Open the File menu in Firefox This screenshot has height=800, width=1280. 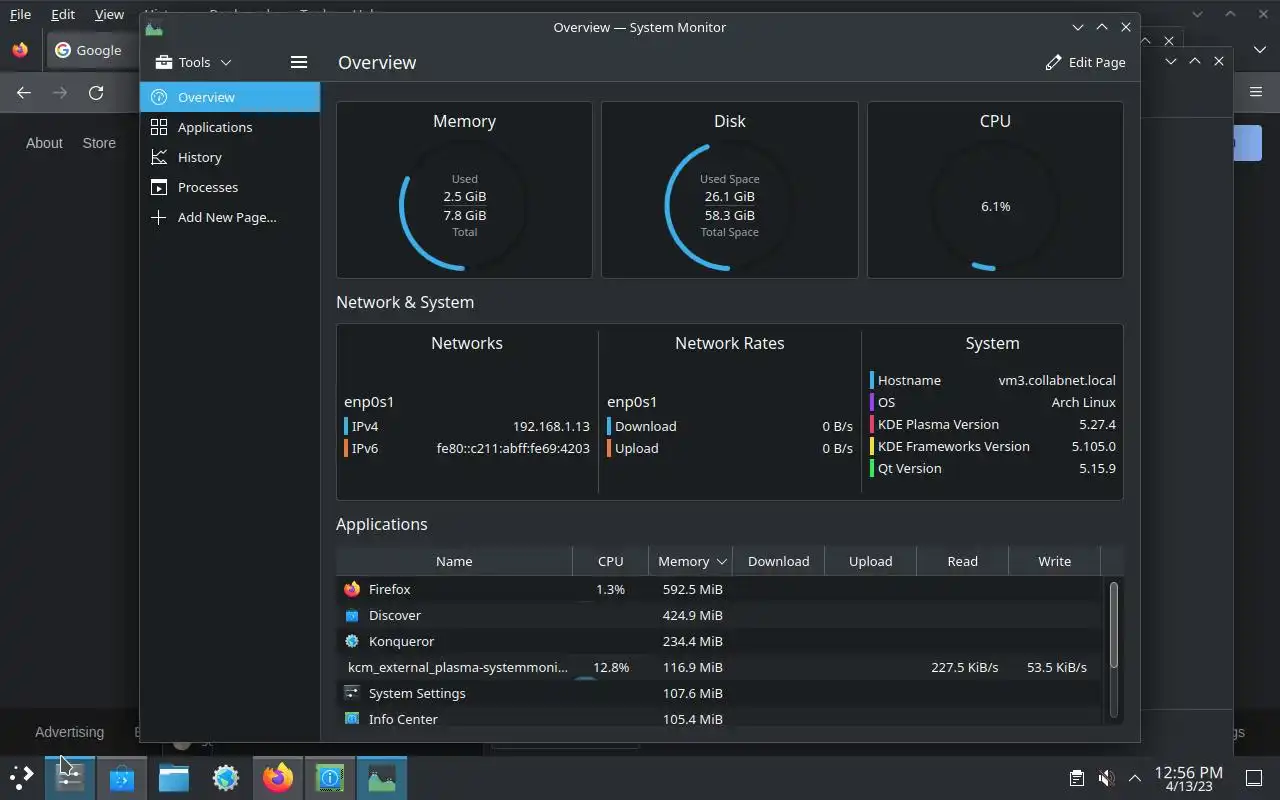(x=20, y=15)
